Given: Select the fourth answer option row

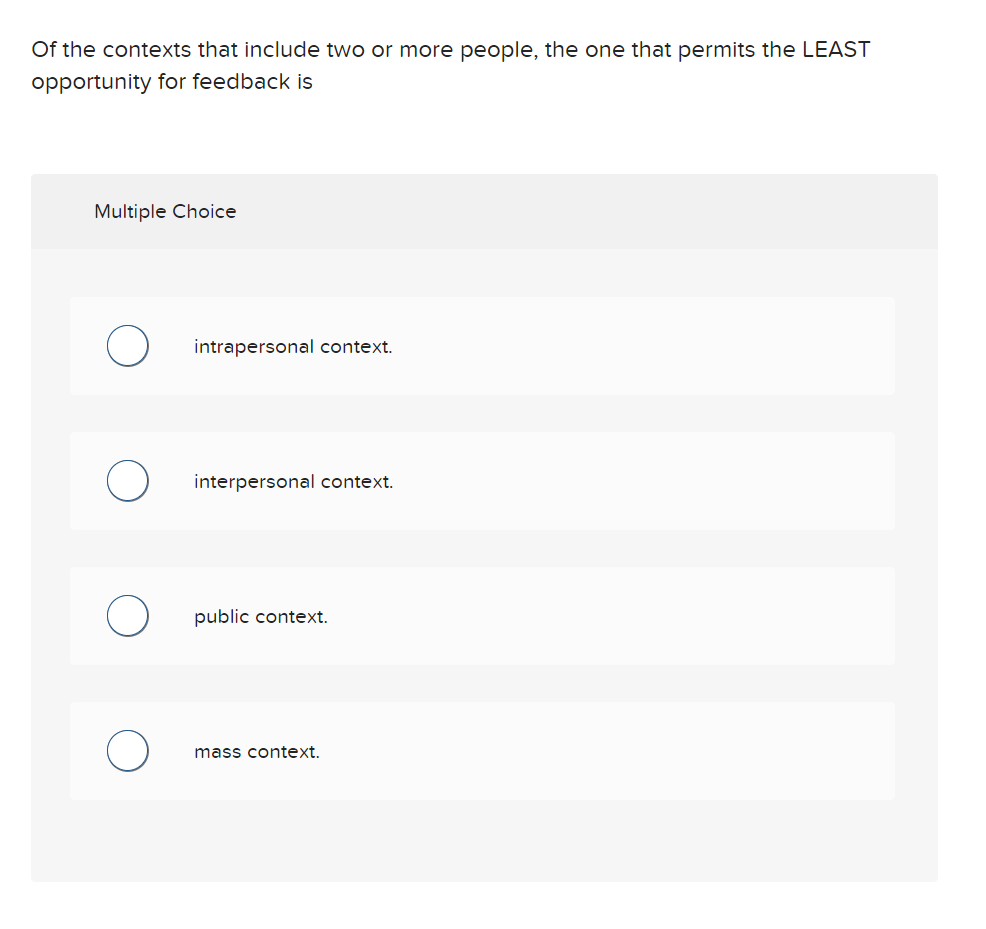Looking at the screenshot, I should 482,750.
